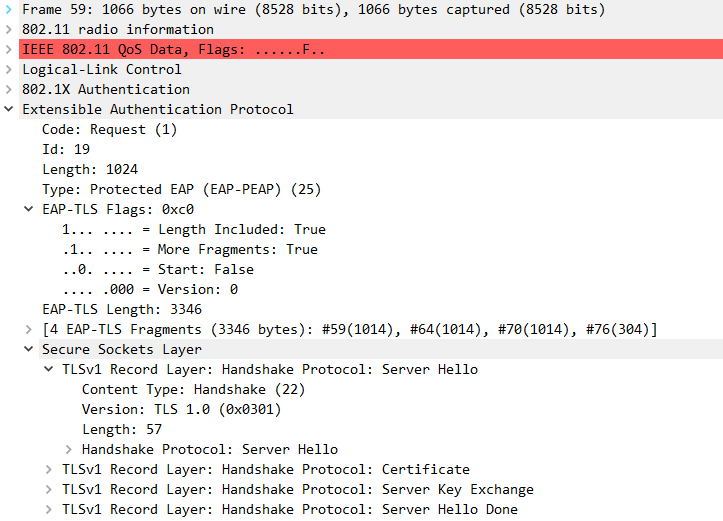Expand the IEEE 802.11 QoS Data row
The height and width of the screenshot is (521, 723).
coord(9,49)
